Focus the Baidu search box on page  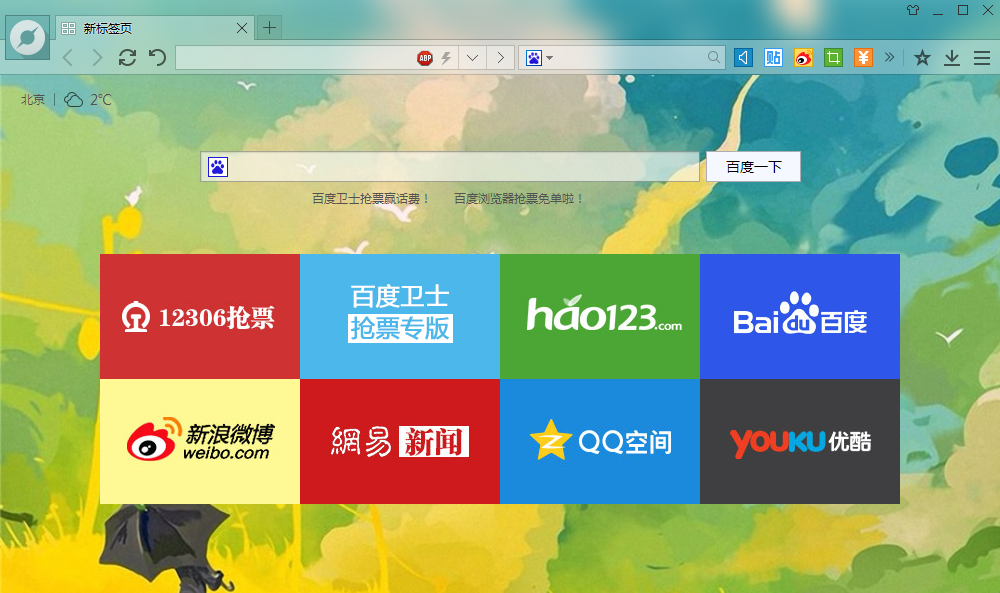(450, 166)
